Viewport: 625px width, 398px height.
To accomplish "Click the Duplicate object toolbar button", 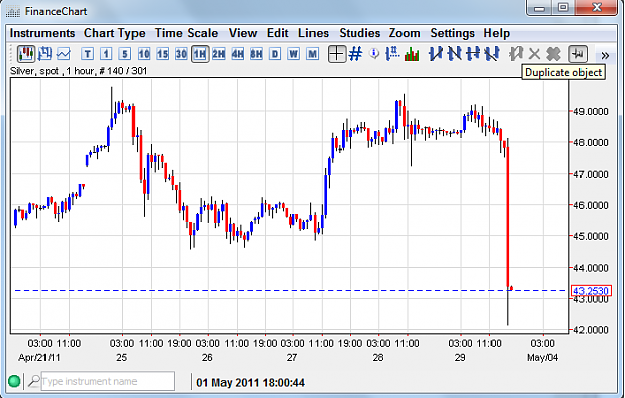I will (x=578, y=53).
